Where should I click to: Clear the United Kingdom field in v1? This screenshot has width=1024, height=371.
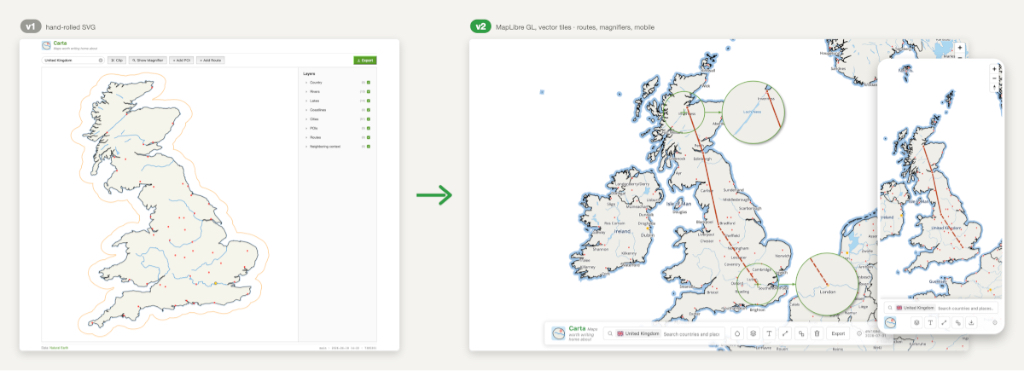(x=101, y=60)
